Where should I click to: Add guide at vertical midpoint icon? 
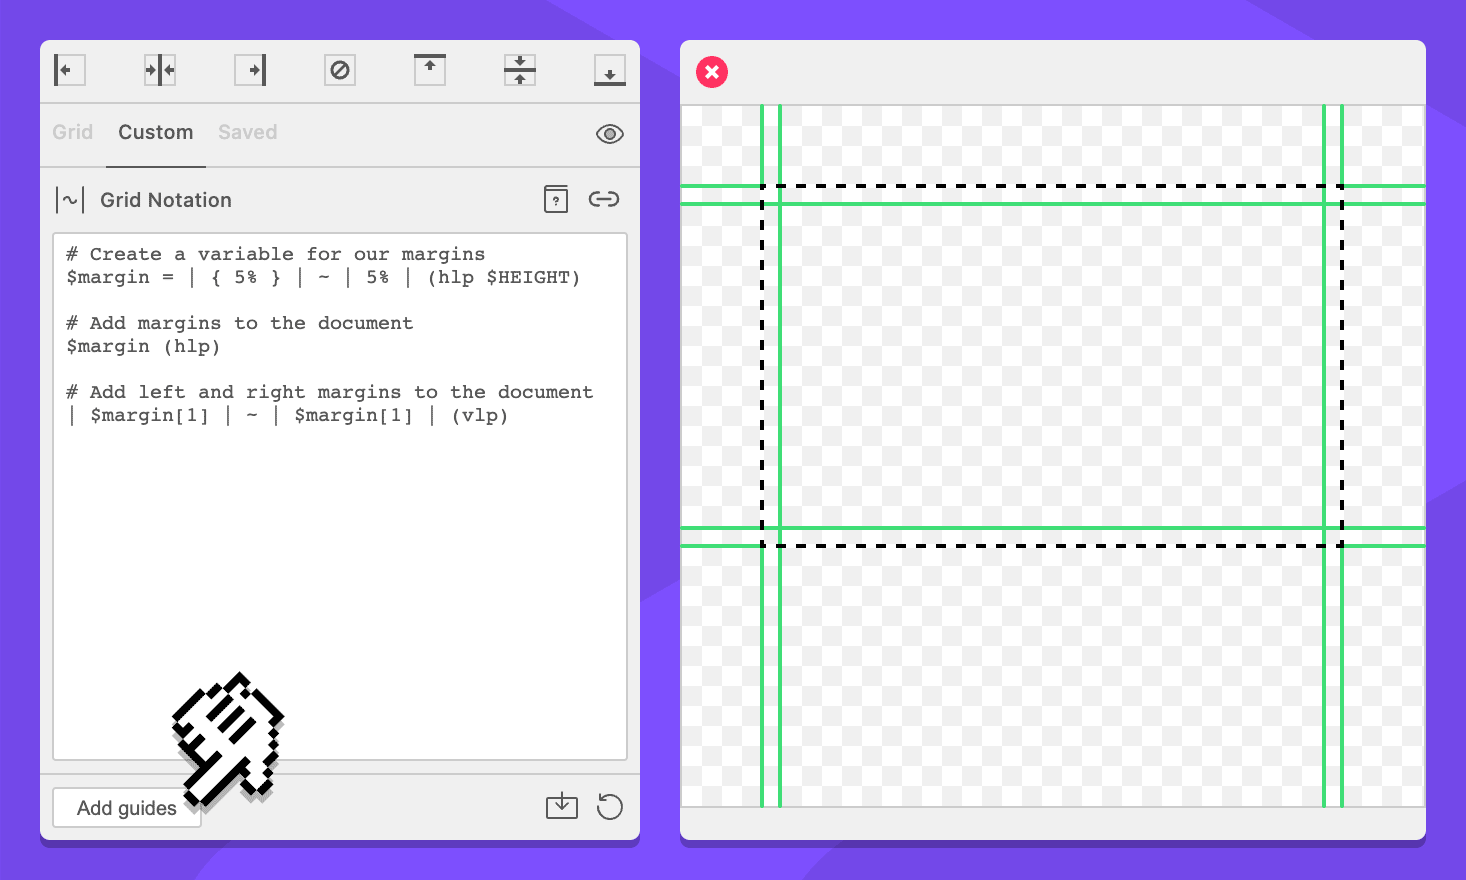click(x=520, y=70)
